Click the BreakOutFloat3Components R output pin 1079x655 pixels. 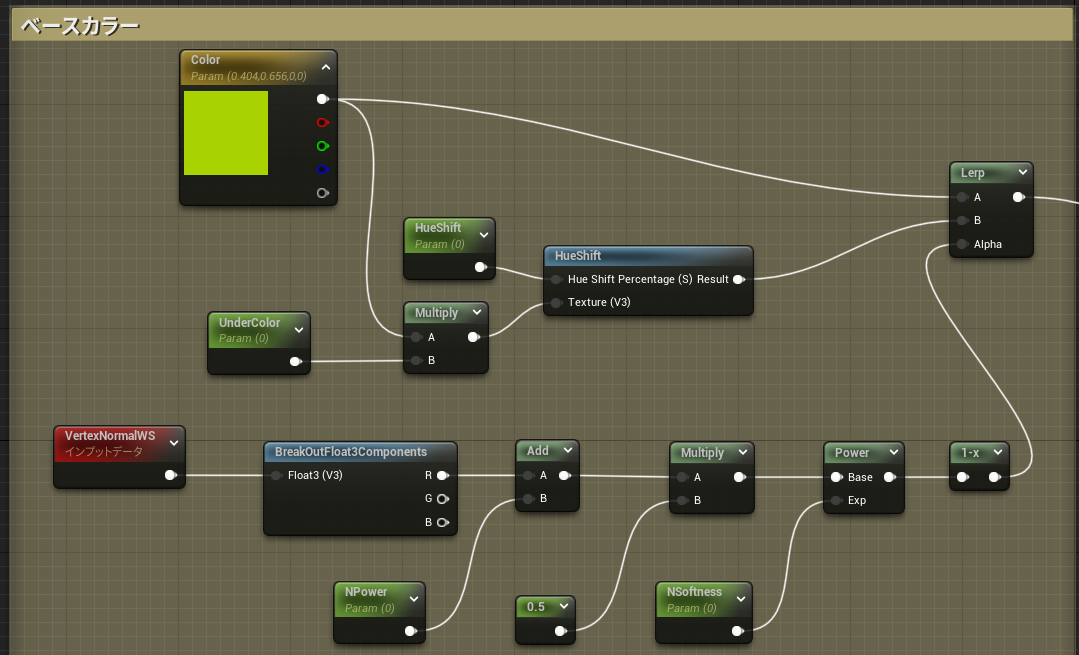443,475
